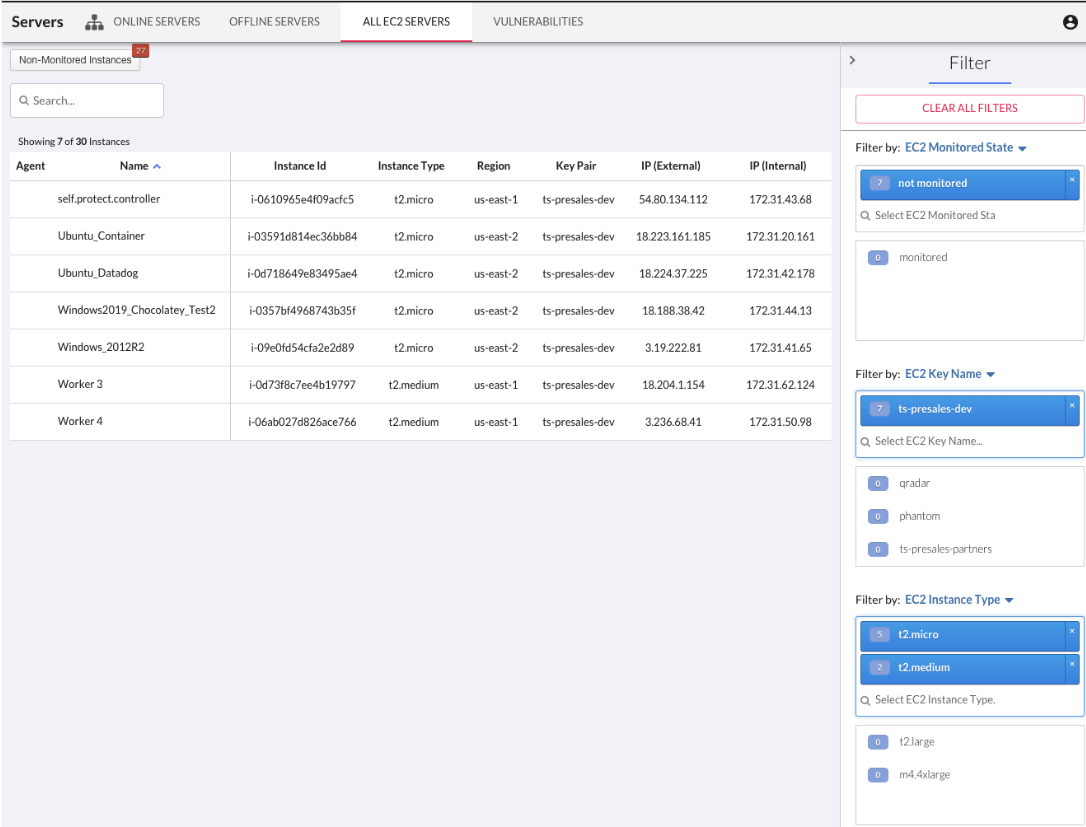Viewport: 1086px width, 827px height.
Task: Collapse the Filter panel with the chevron
Action: coord(853,60)
